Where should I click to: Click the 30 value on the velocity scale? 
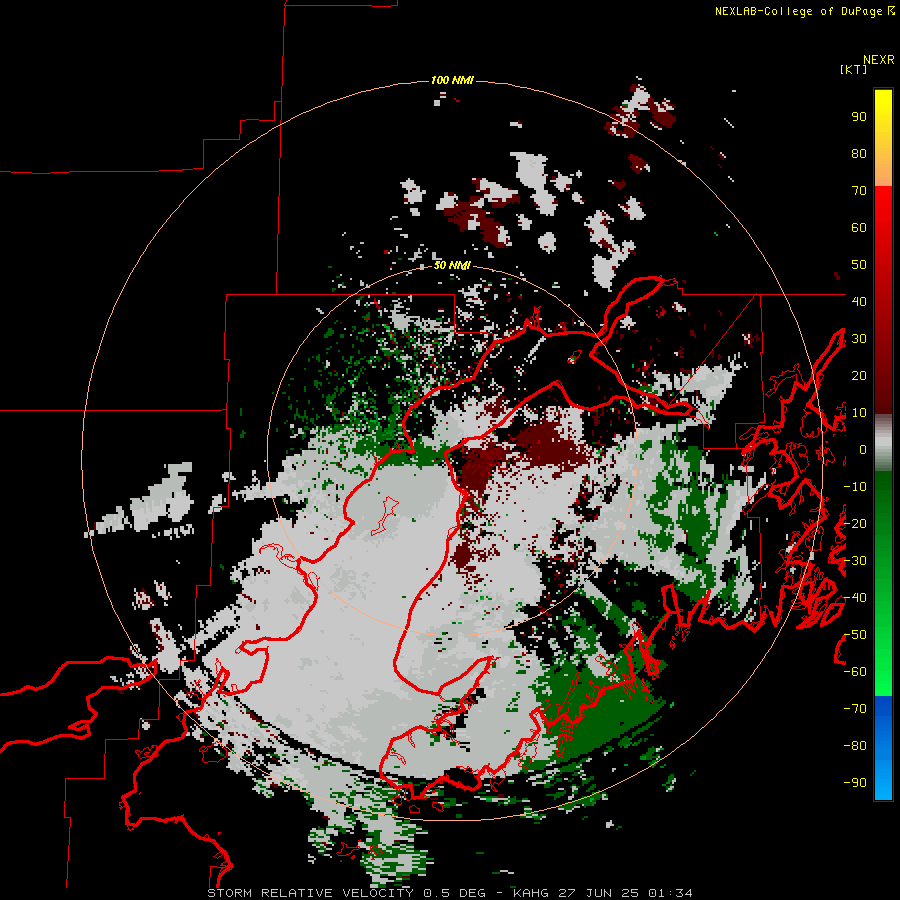859,339
